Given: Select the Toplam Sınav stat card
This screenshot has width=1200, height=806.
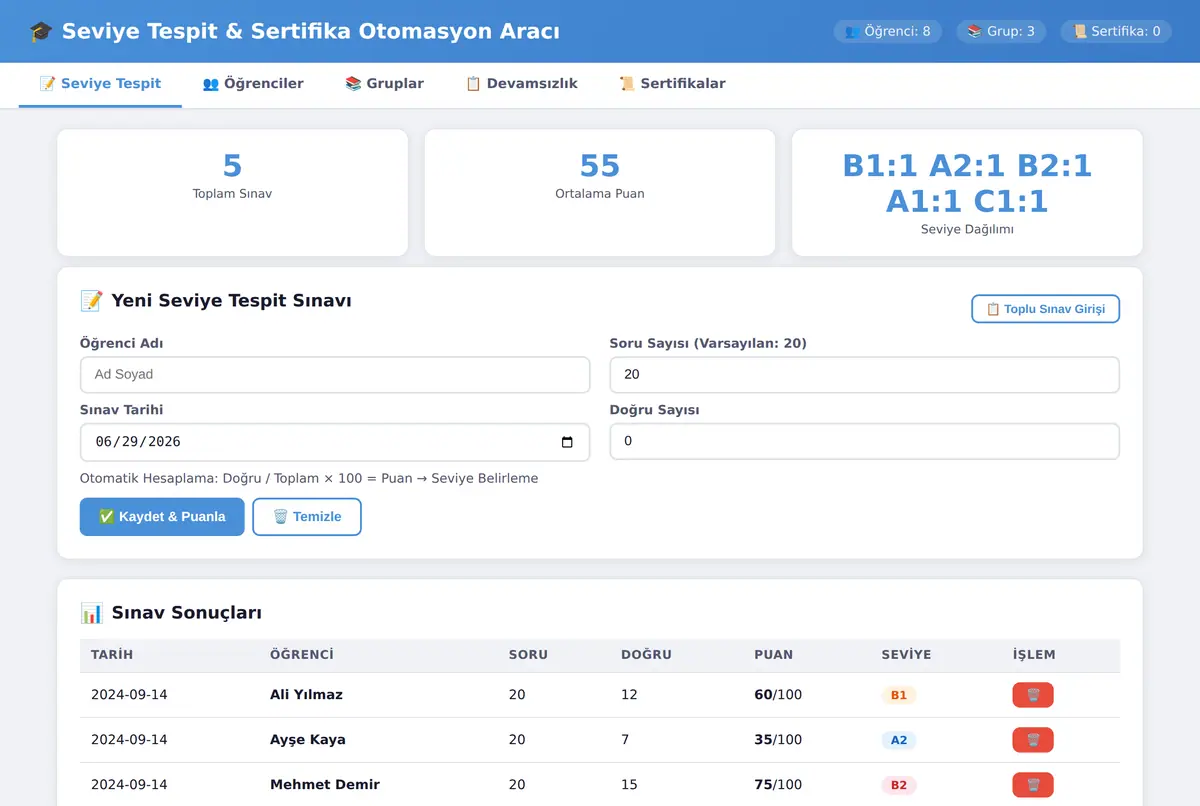Looking at the screenshot, I should [x=232, y=192].
